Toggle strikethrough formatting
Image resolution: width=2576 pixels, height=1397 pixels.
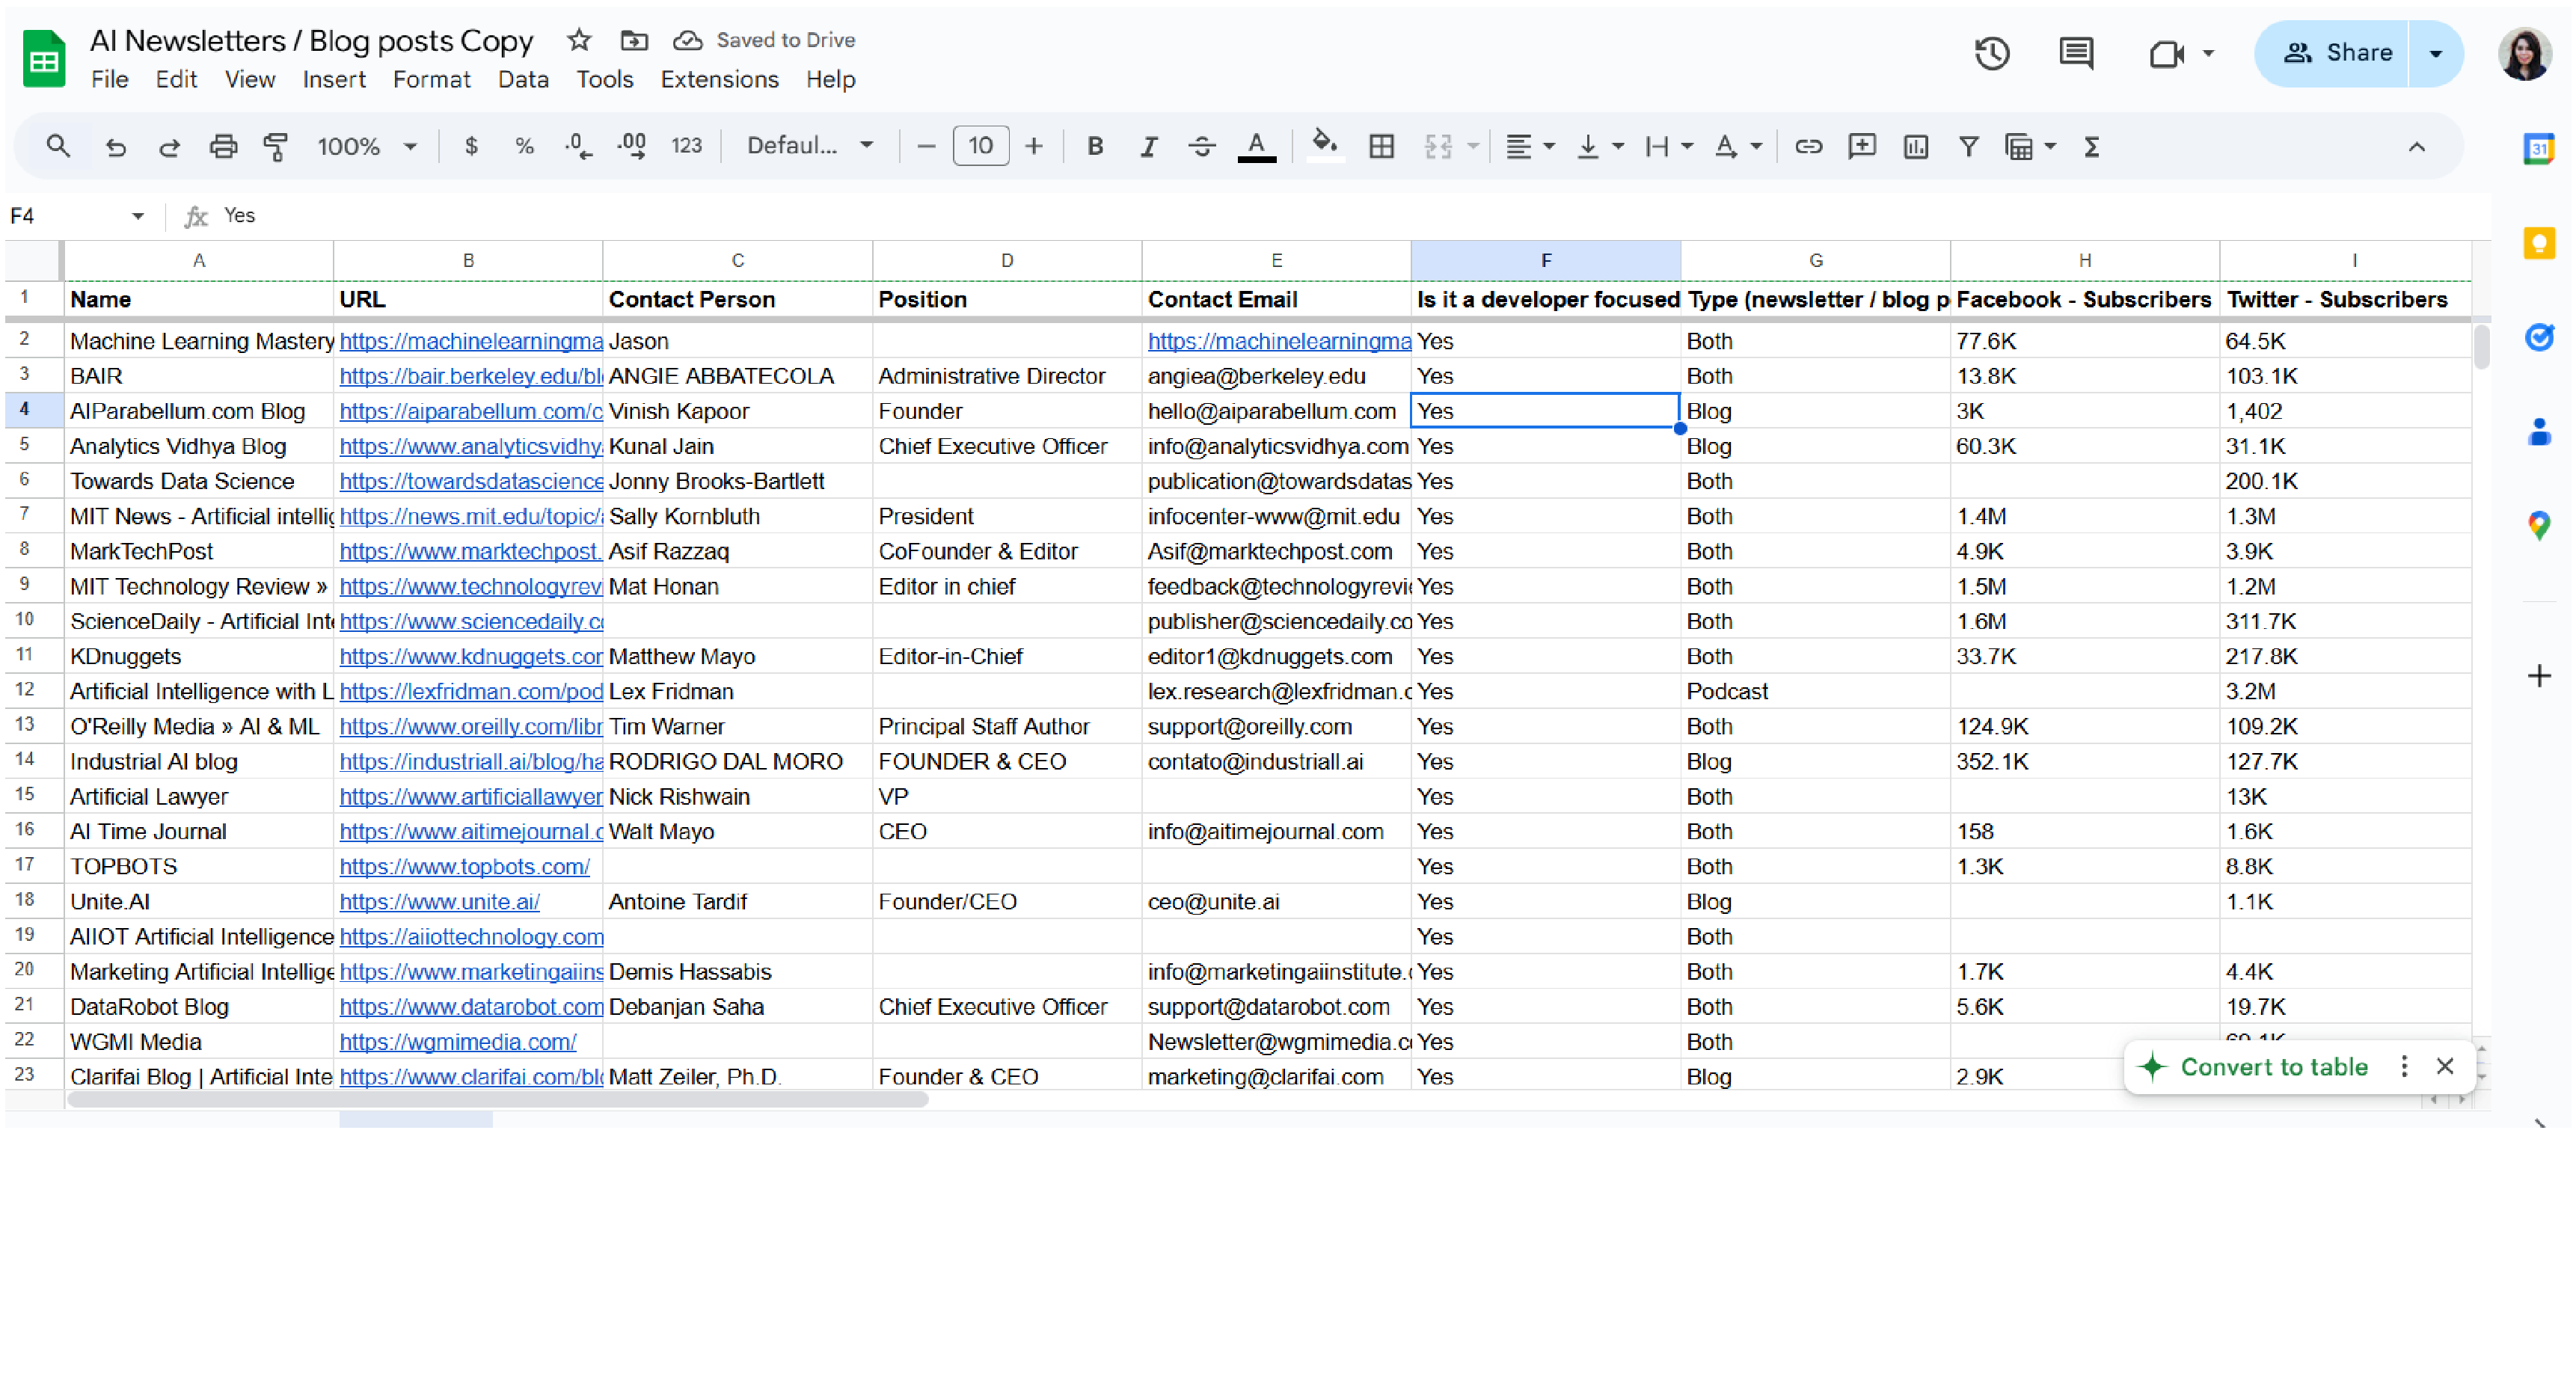coord(1201,147)
